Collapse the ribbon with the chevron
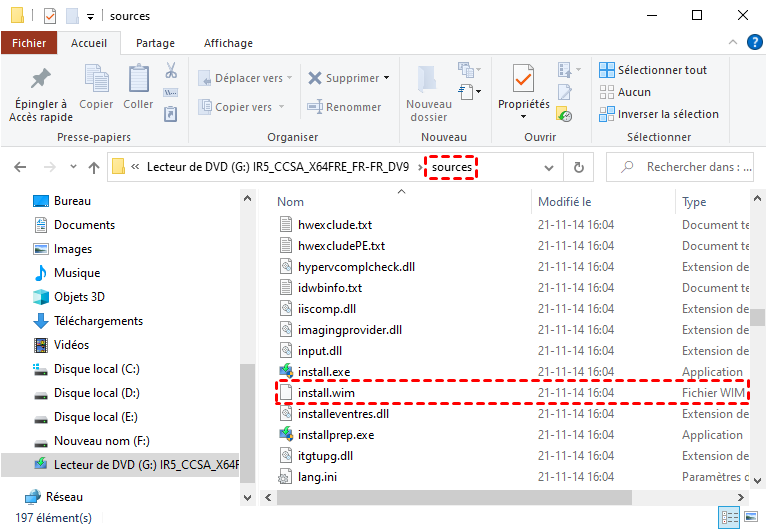 (x=733, y=43)
